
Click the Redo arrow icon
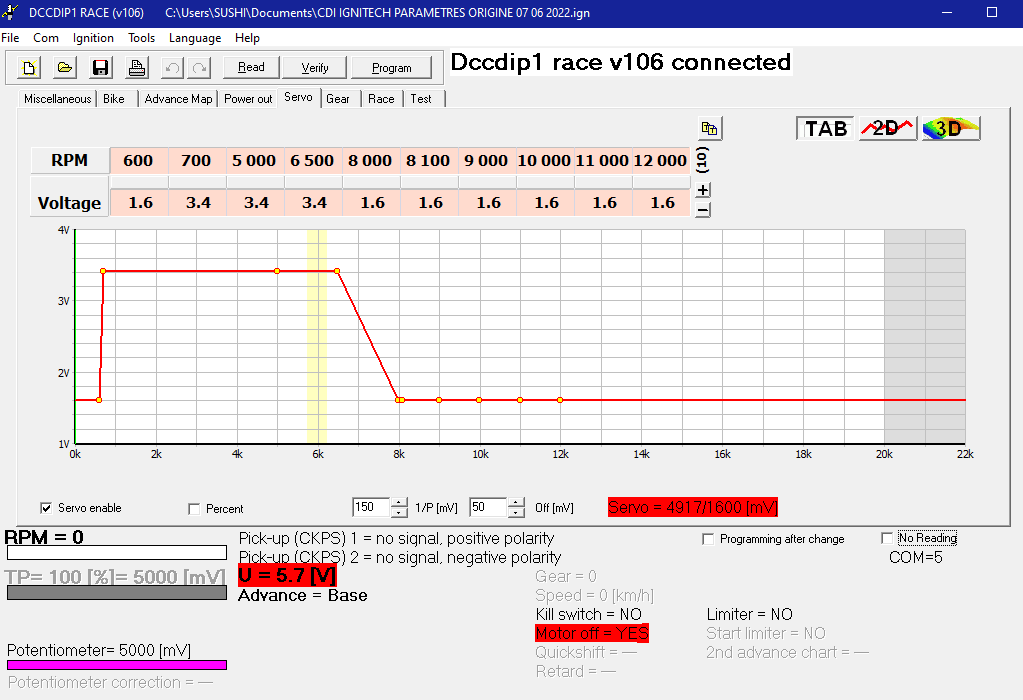tap(200, 68)
